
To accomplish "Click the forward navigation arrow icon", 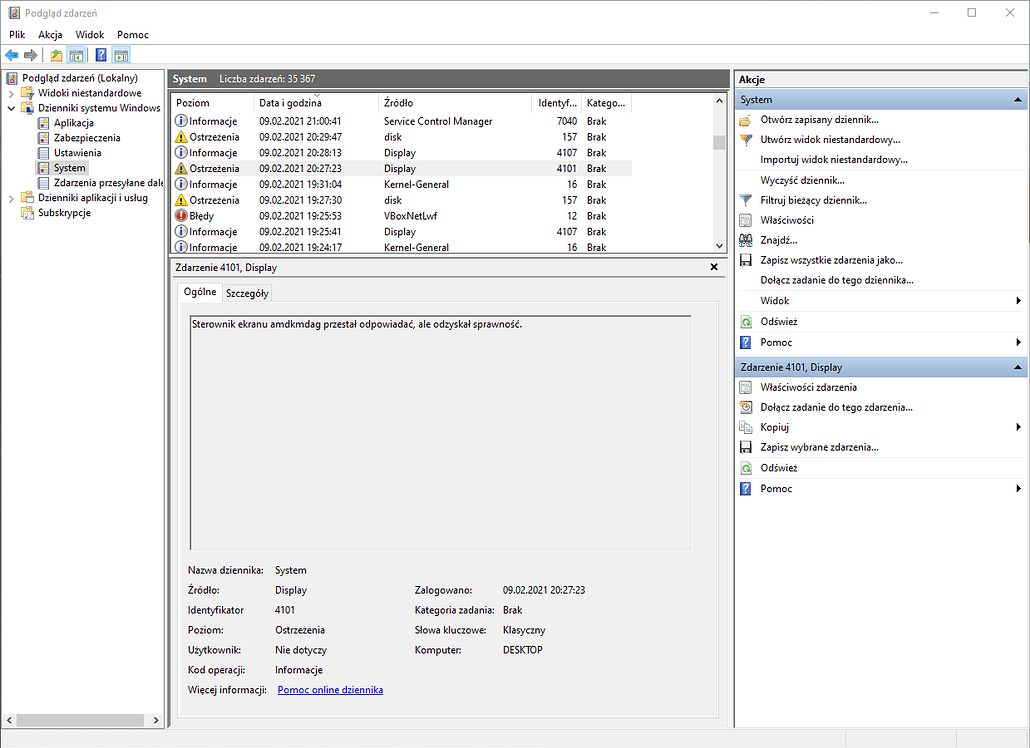I will (x=30, y=55).
